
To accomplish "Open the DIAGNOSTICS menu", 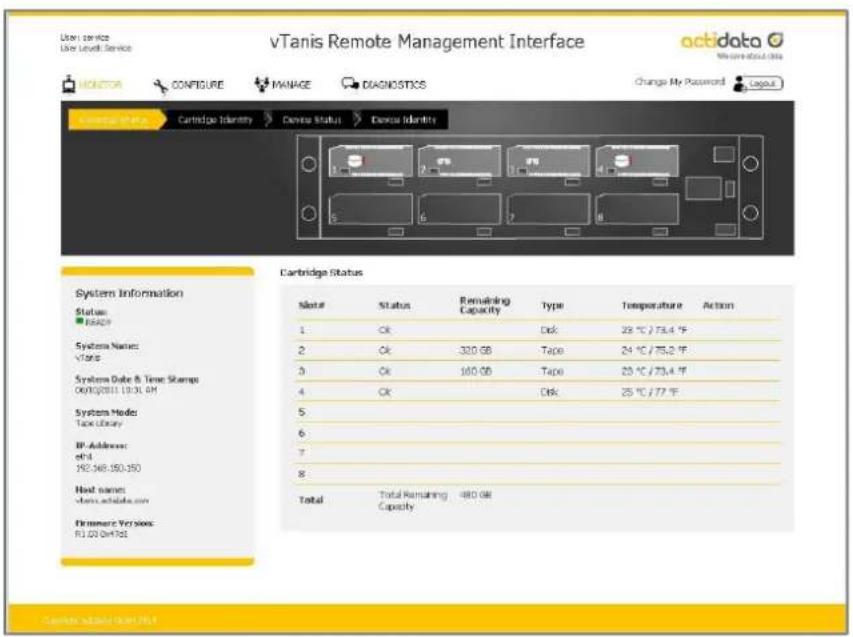I will 394,85.
